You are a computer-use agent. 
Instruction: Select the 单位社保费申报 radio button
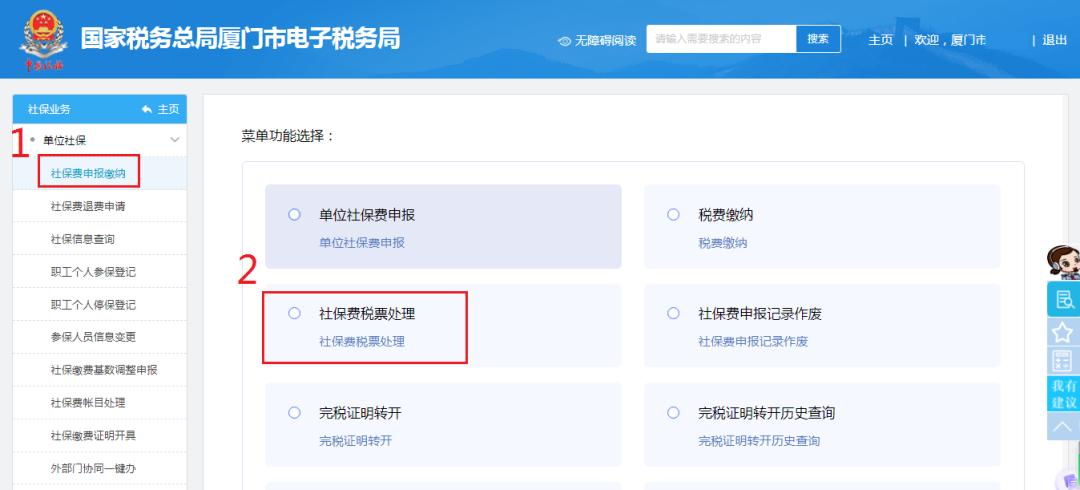coord(294,214)
